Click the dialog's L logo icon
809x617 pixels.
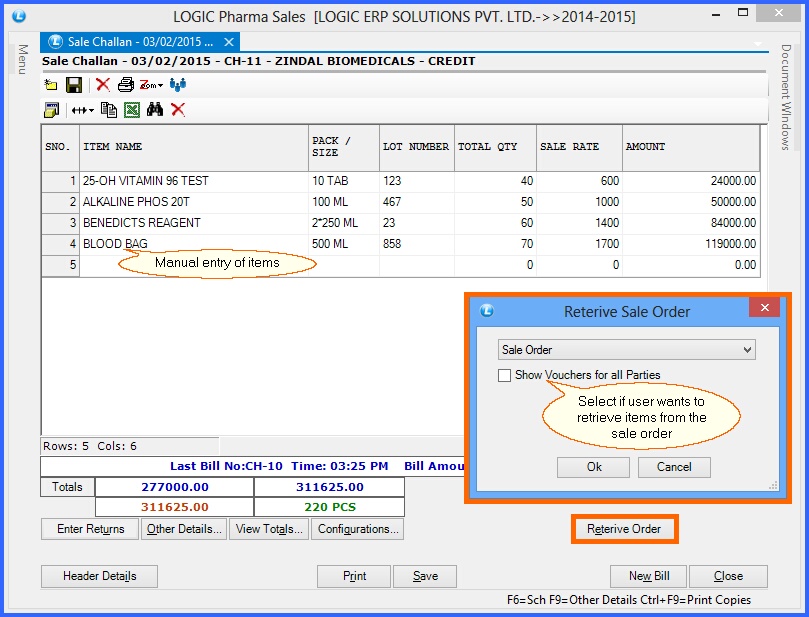(487, 311)
